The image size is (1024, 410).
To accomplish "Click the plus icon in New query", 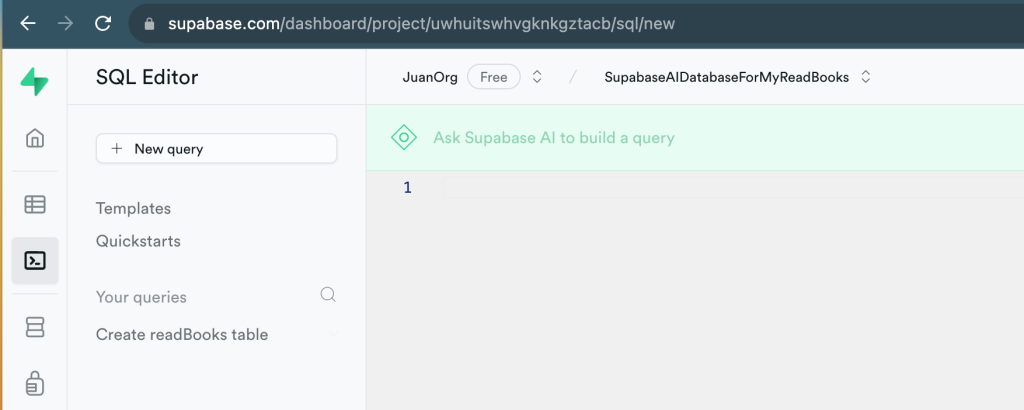I will click(117, 149).
